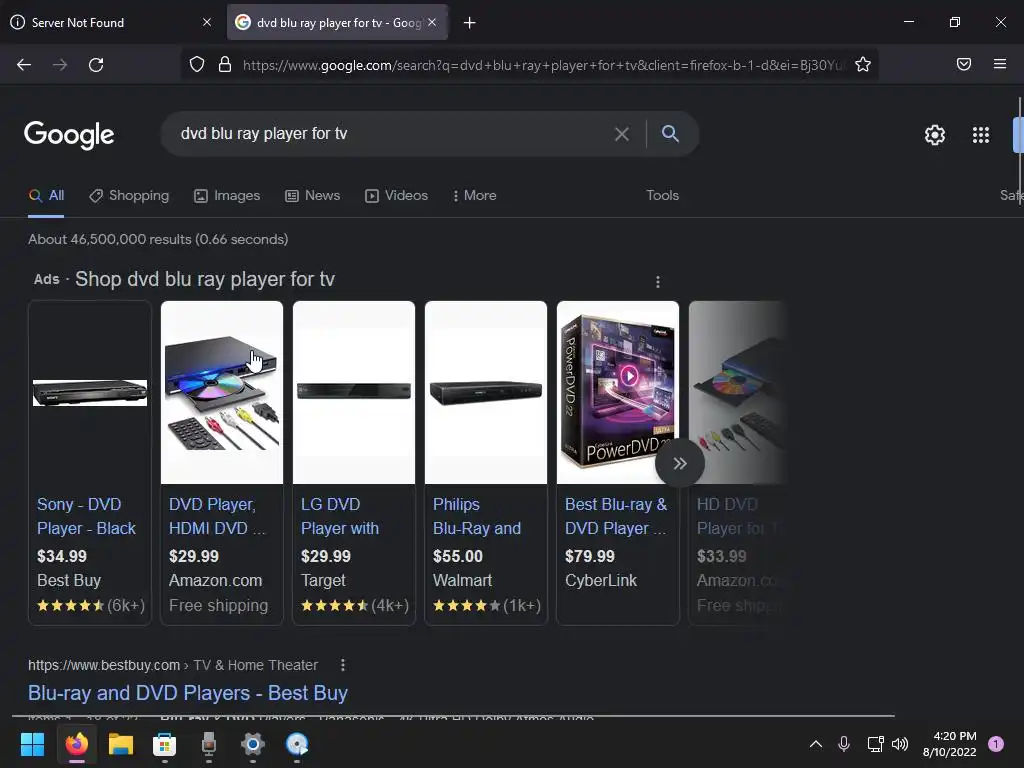Open Sony - DVD Player - Black link

tap(86, 517)
